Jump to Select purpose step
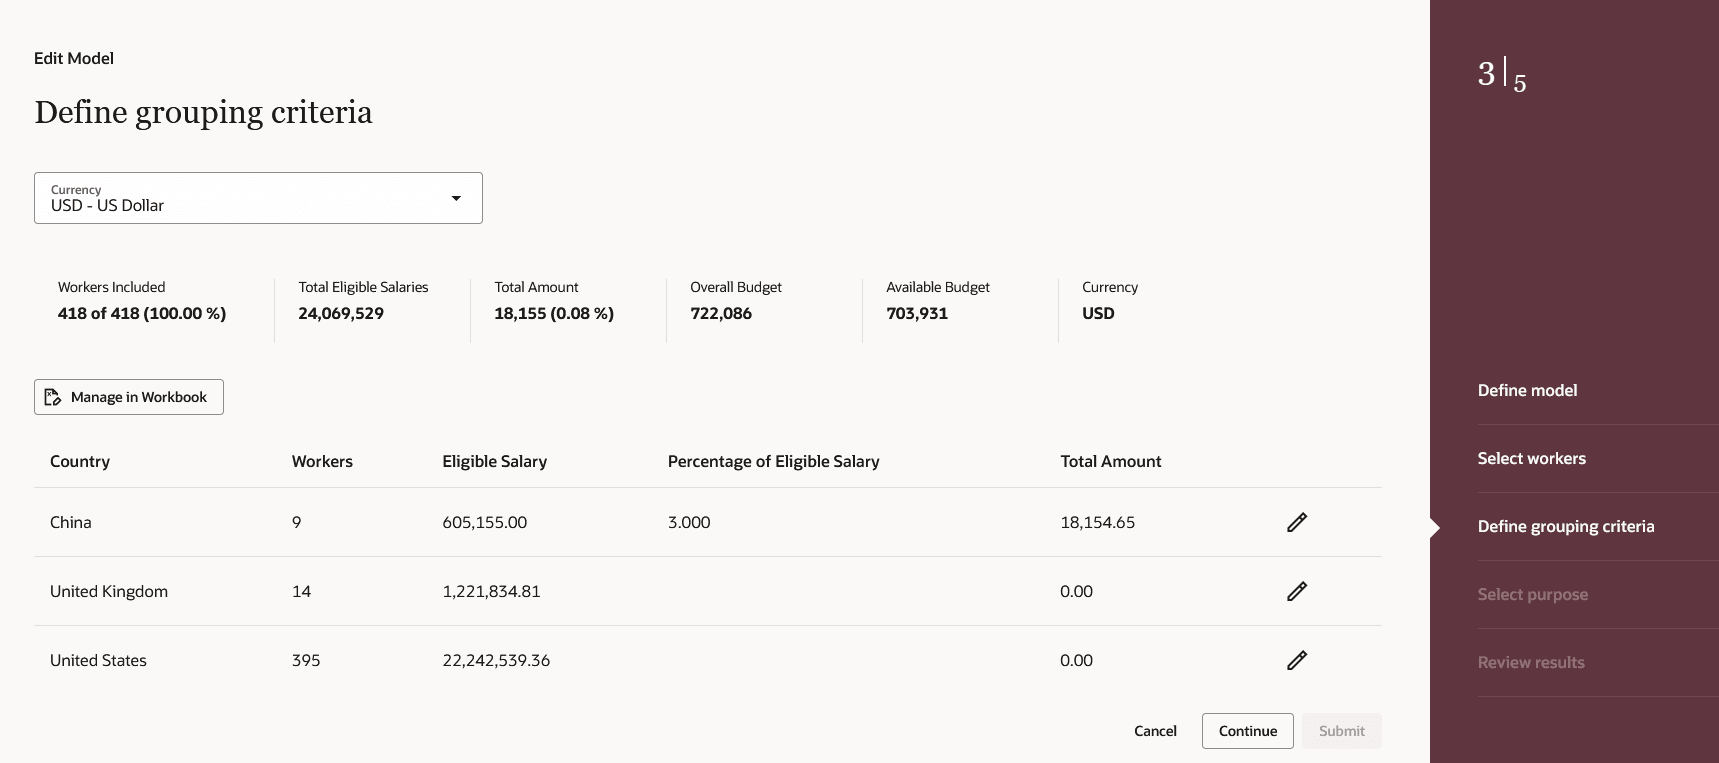 pos(1532,594)
